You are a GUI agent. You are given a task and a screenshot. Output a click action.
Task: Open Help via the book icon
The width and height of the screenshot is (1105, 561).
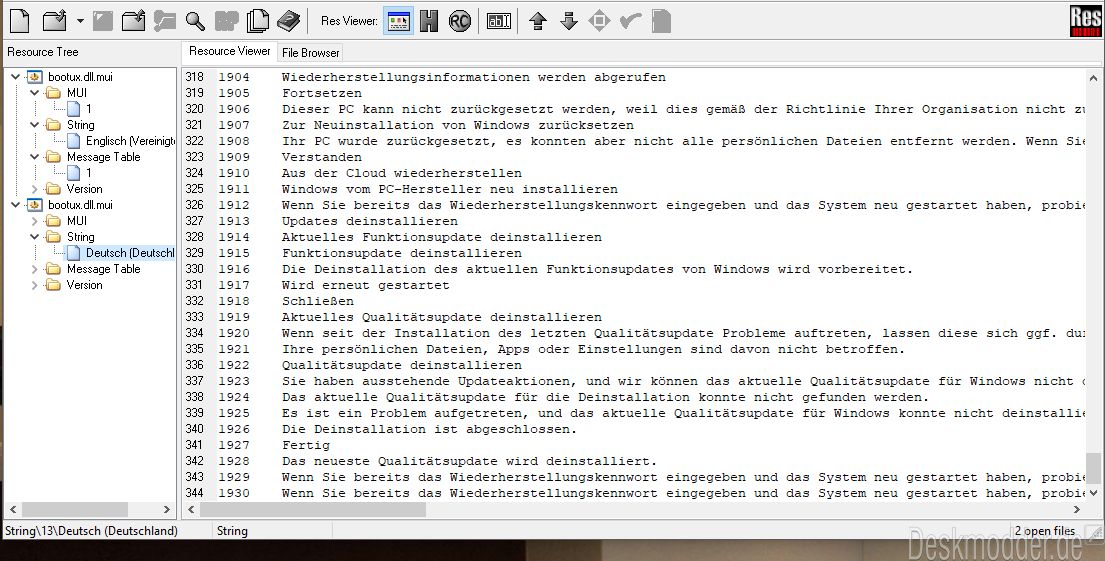click(x=288, y=21)
